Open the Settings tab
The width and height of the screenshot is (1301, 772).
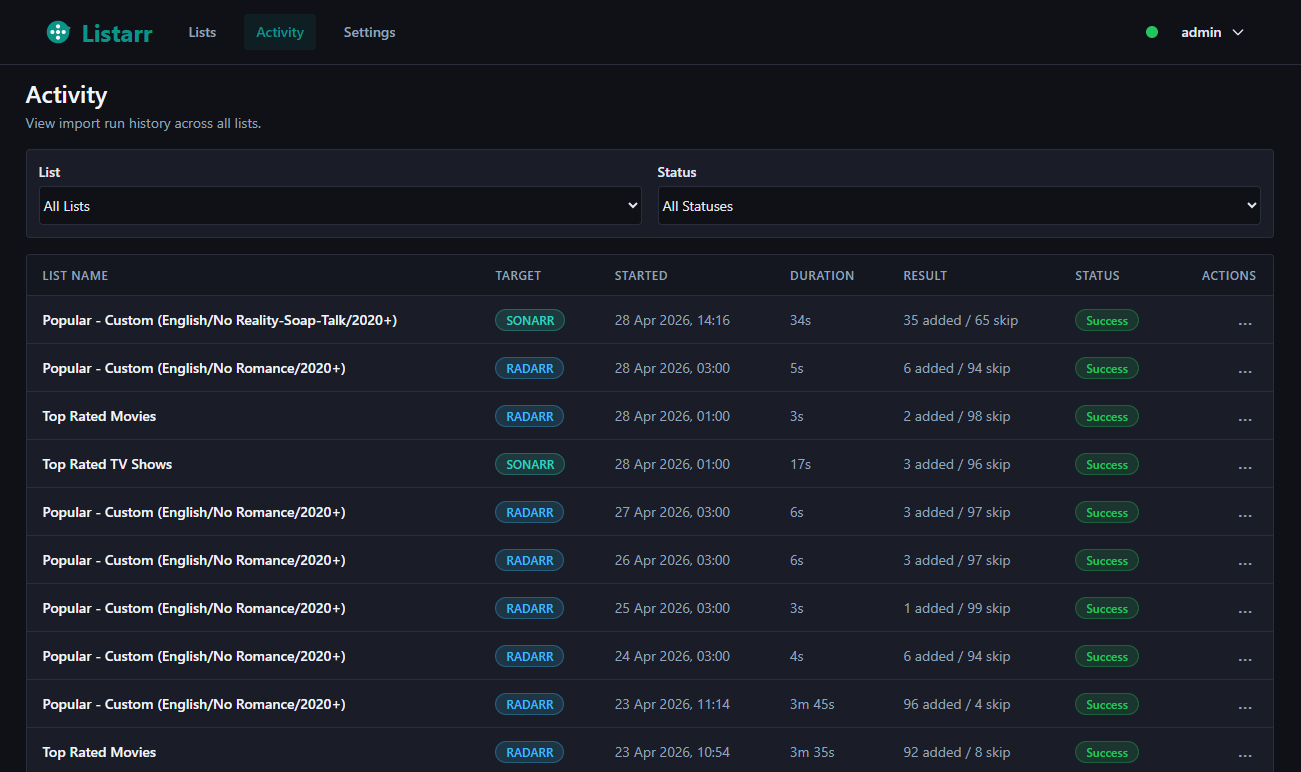369,32
